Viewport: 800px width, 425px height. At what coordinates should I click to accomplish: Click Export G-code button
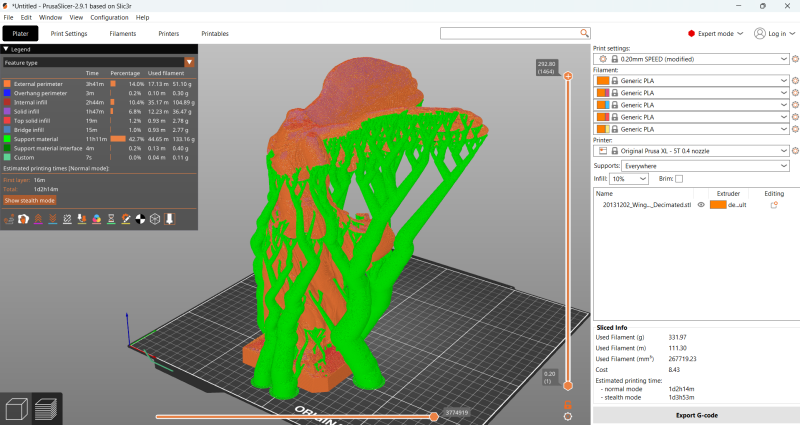pos(696,414)
